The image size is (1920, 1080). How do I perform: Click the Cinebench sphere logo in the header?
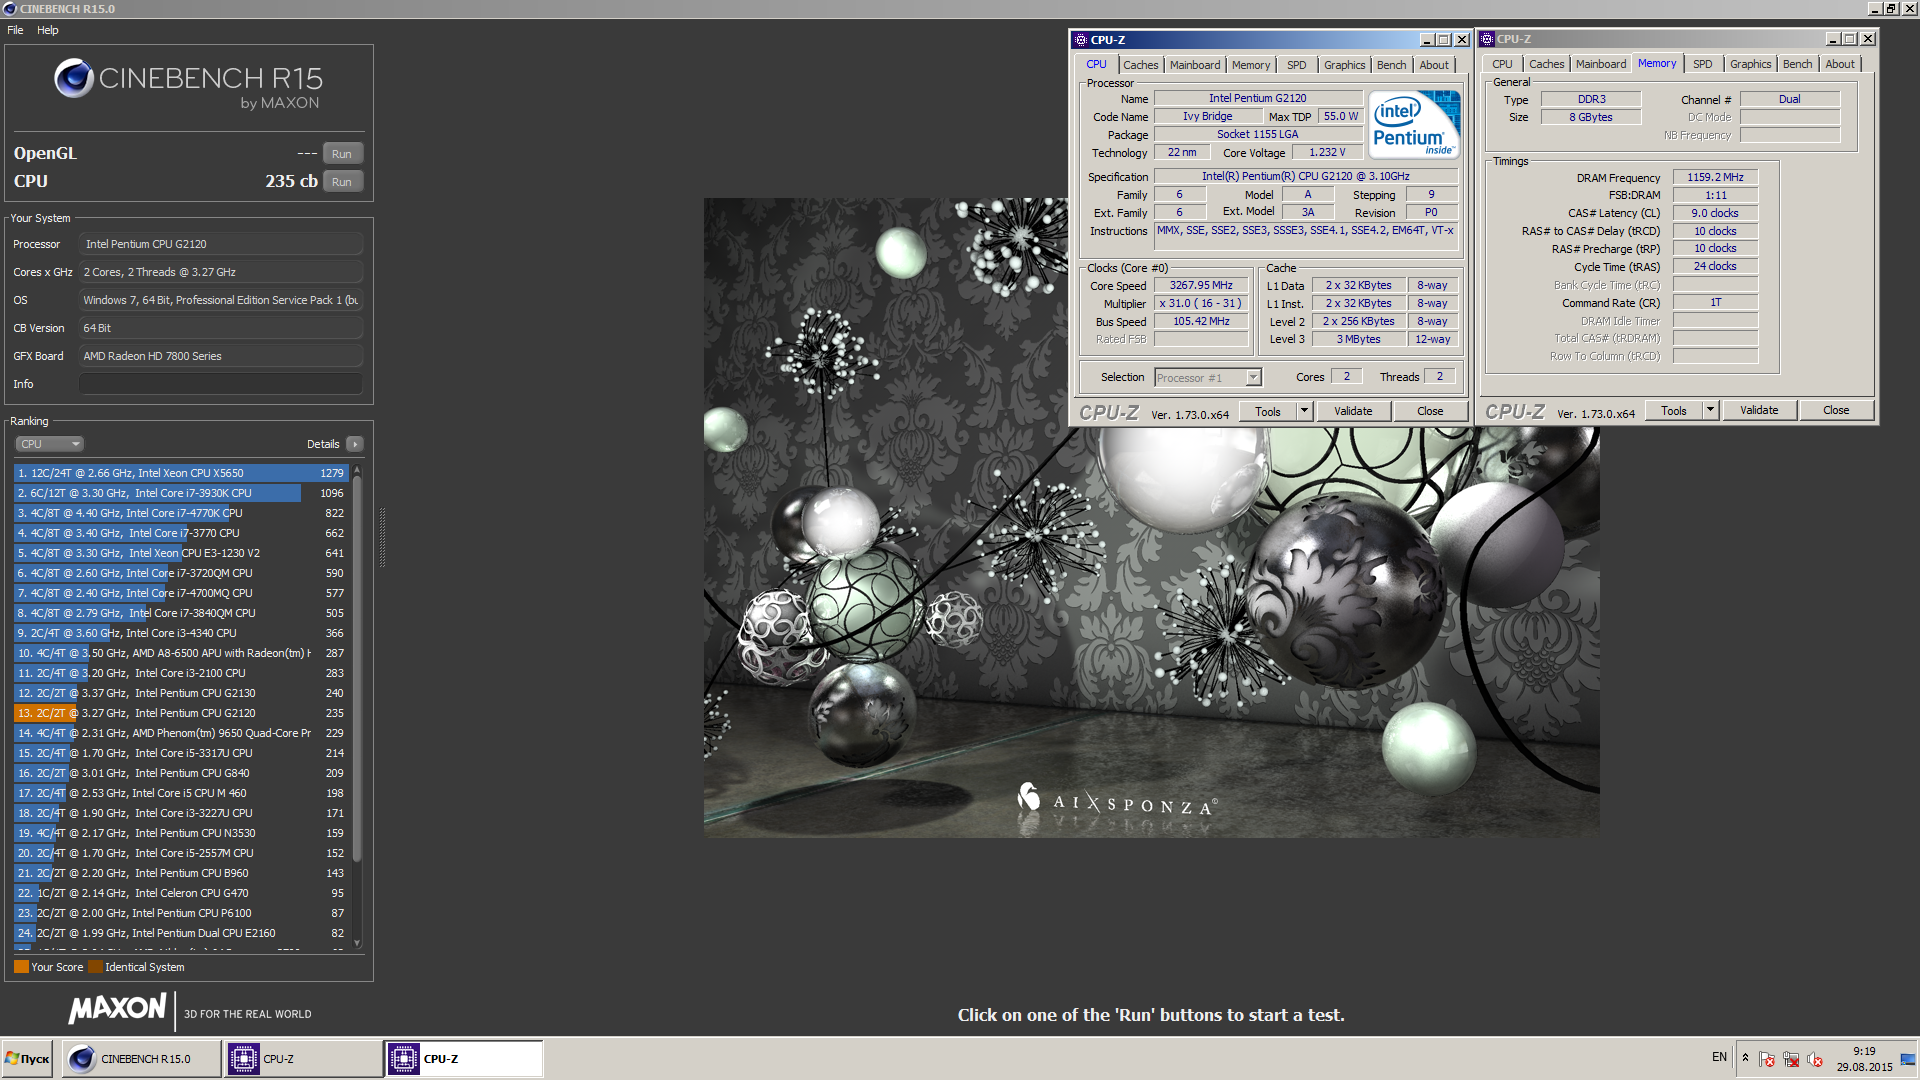coord(74,78)
